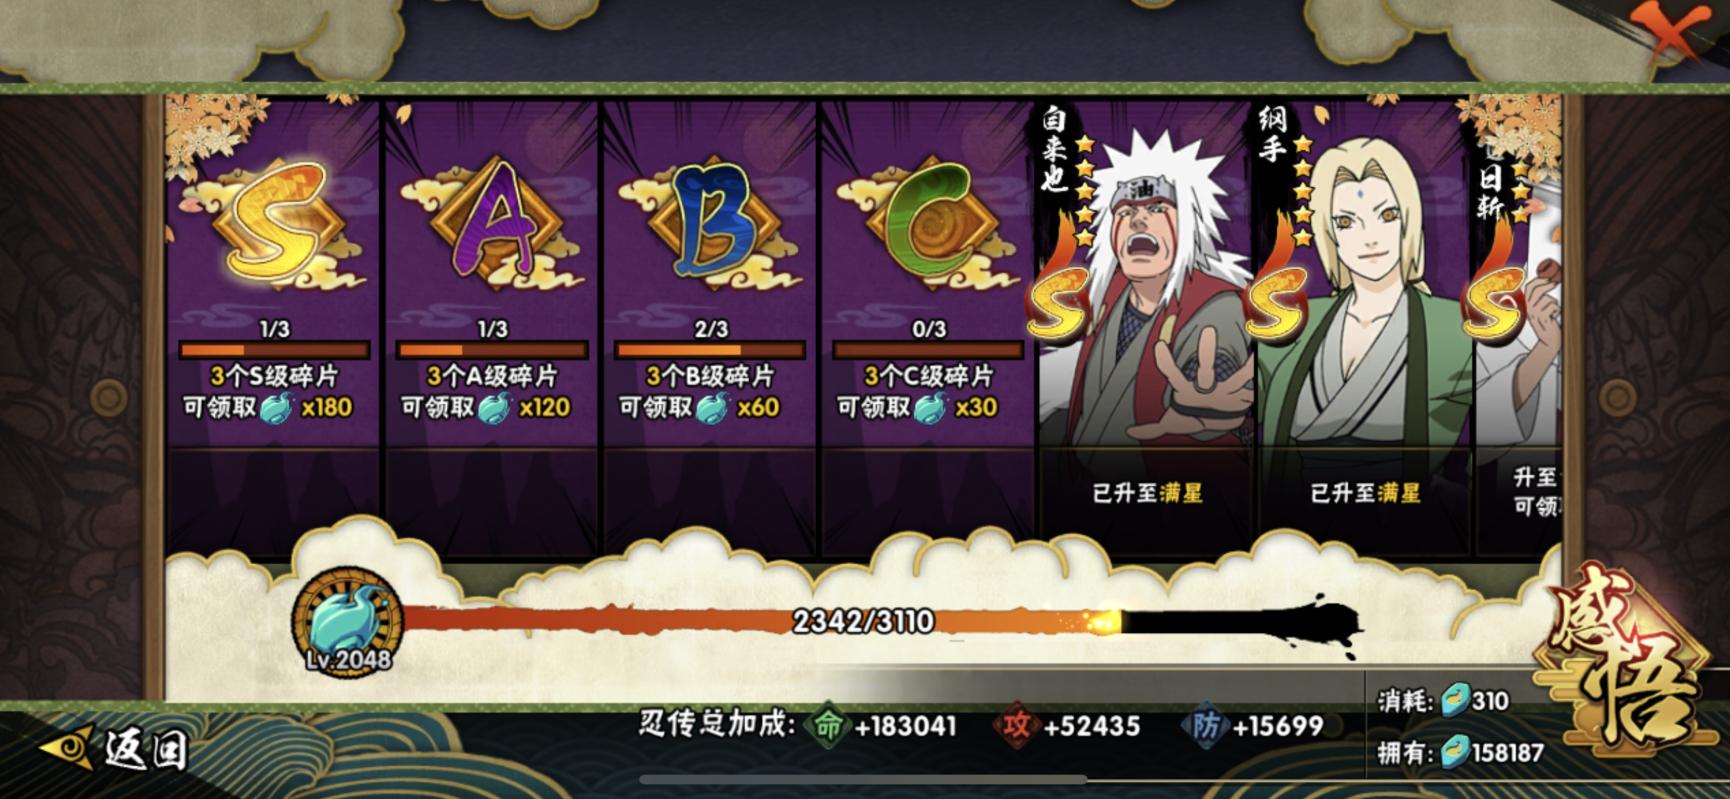The width and height of the screenshot is (1730, 799).
Task: Open the partially visible 日斩 card
Action: click(1517, 322)
